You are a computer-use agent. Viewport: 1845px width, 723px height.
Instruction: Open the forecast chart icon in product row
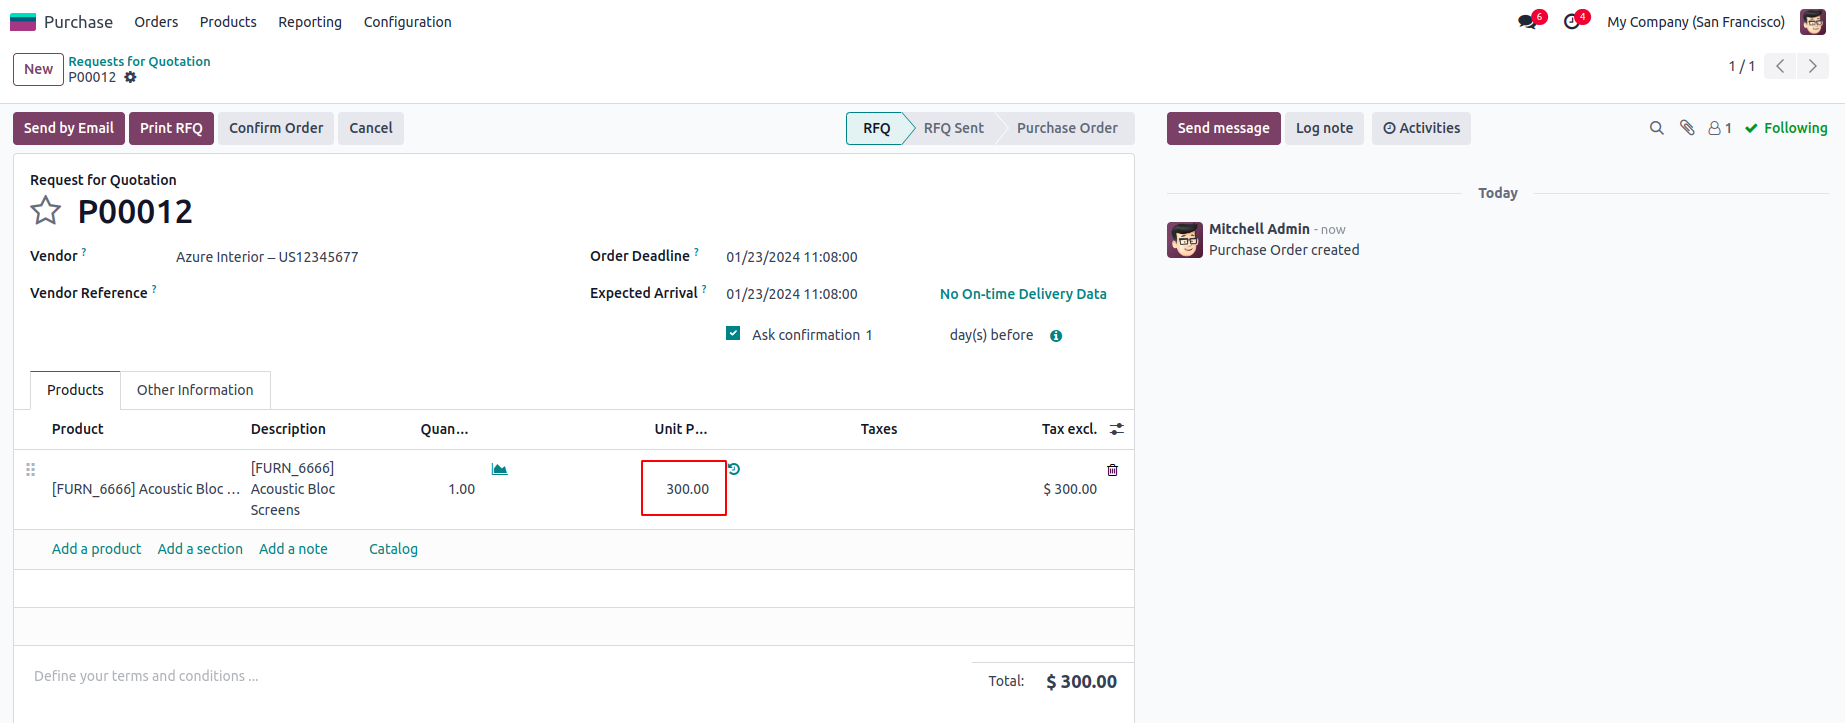pyautogui.click(x=499, y=469)
